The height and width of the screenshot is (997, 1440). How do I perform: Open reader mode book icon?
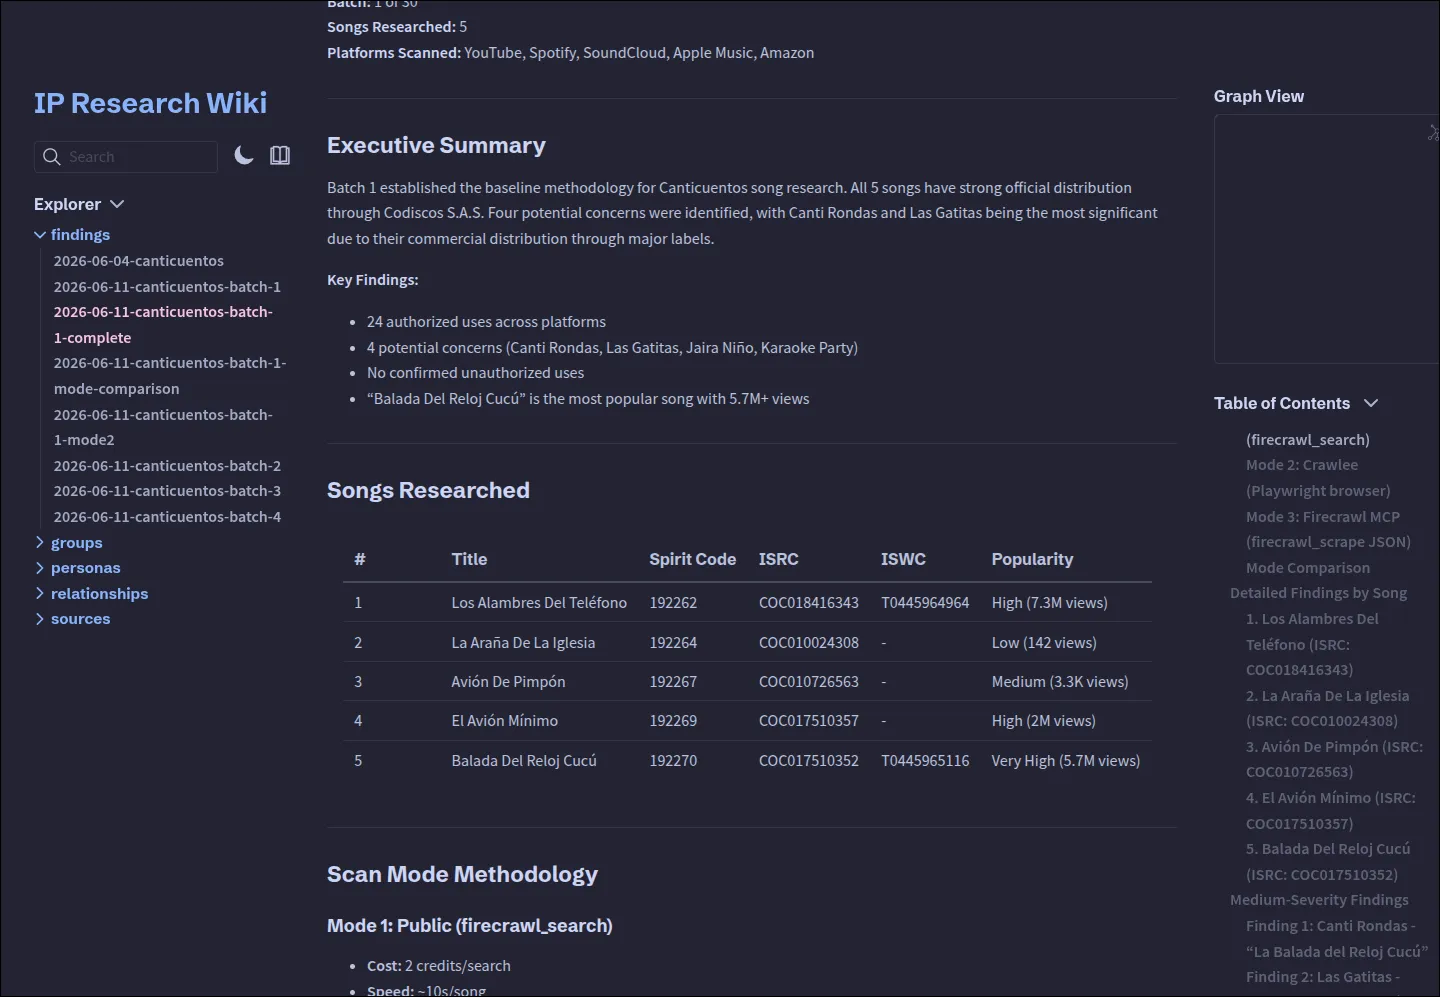click(x=280, y=155)
